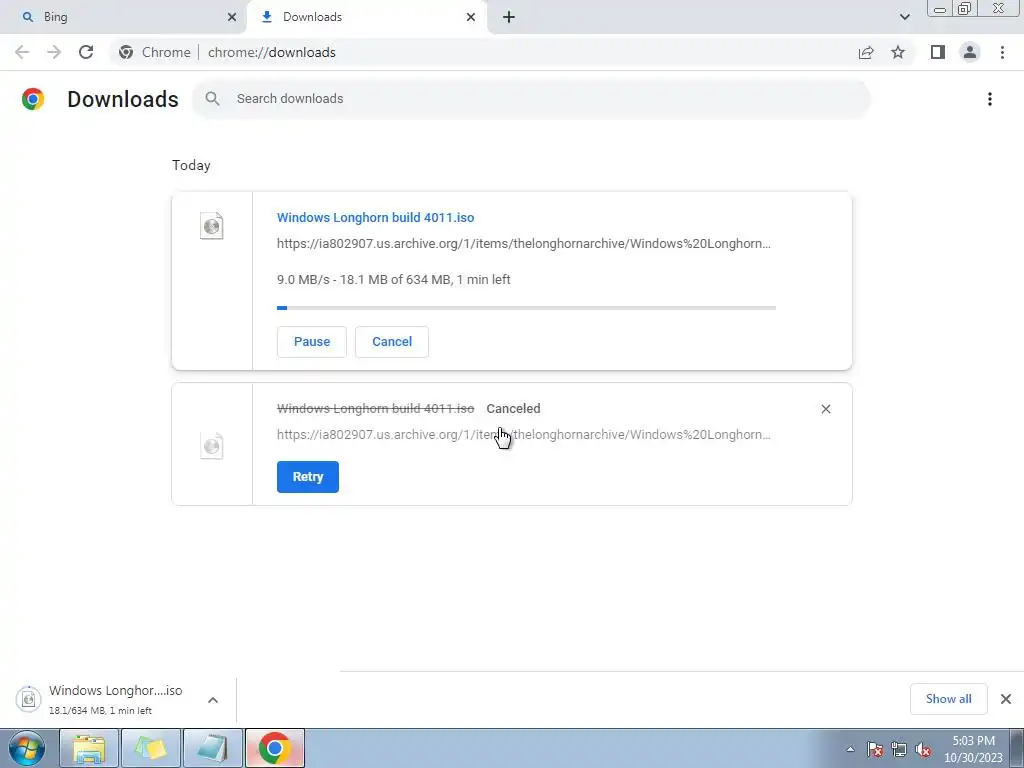
Task: Open the Windows Start menu
Action: [x=27, y=748]
